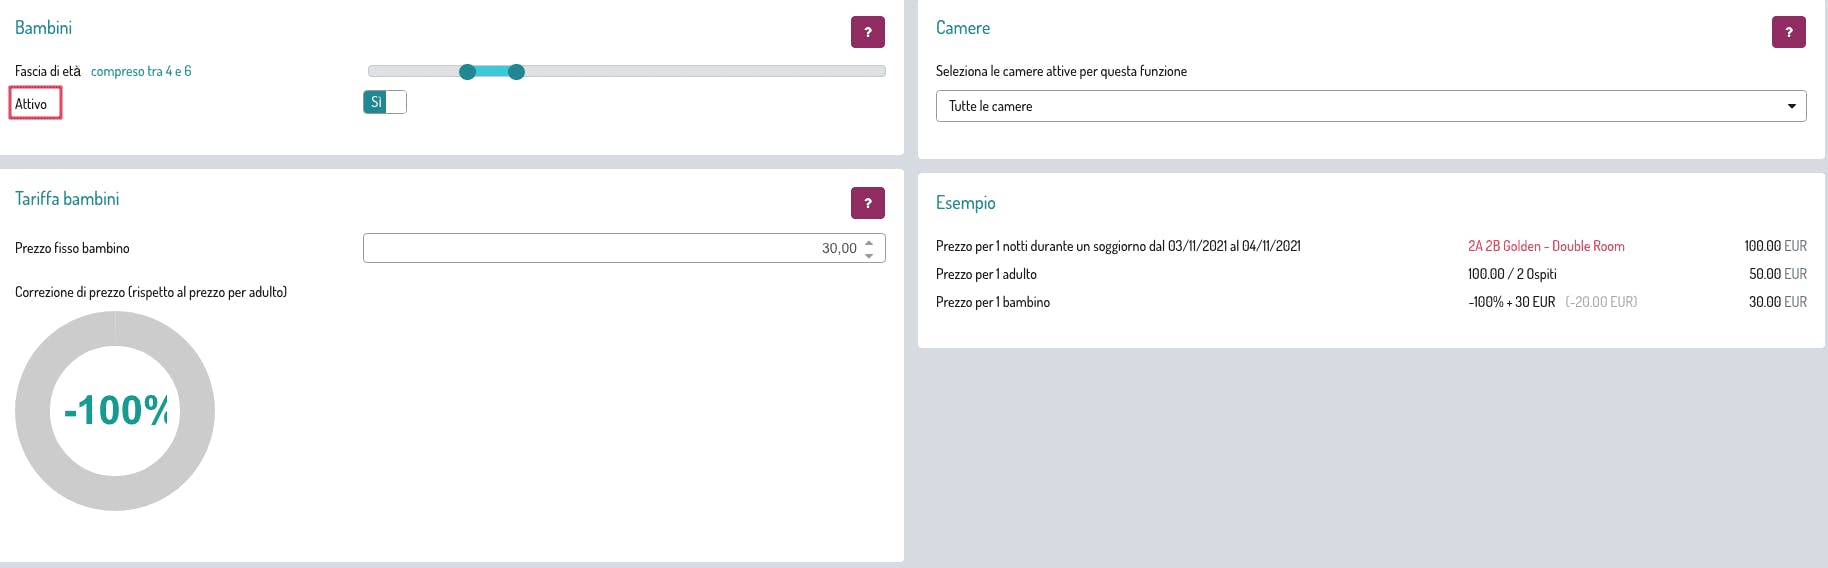The height and width of the screenshot is (568, 1828).
Task: Expand the Tutte le camere dropdown
Action: click(1371, 106)
